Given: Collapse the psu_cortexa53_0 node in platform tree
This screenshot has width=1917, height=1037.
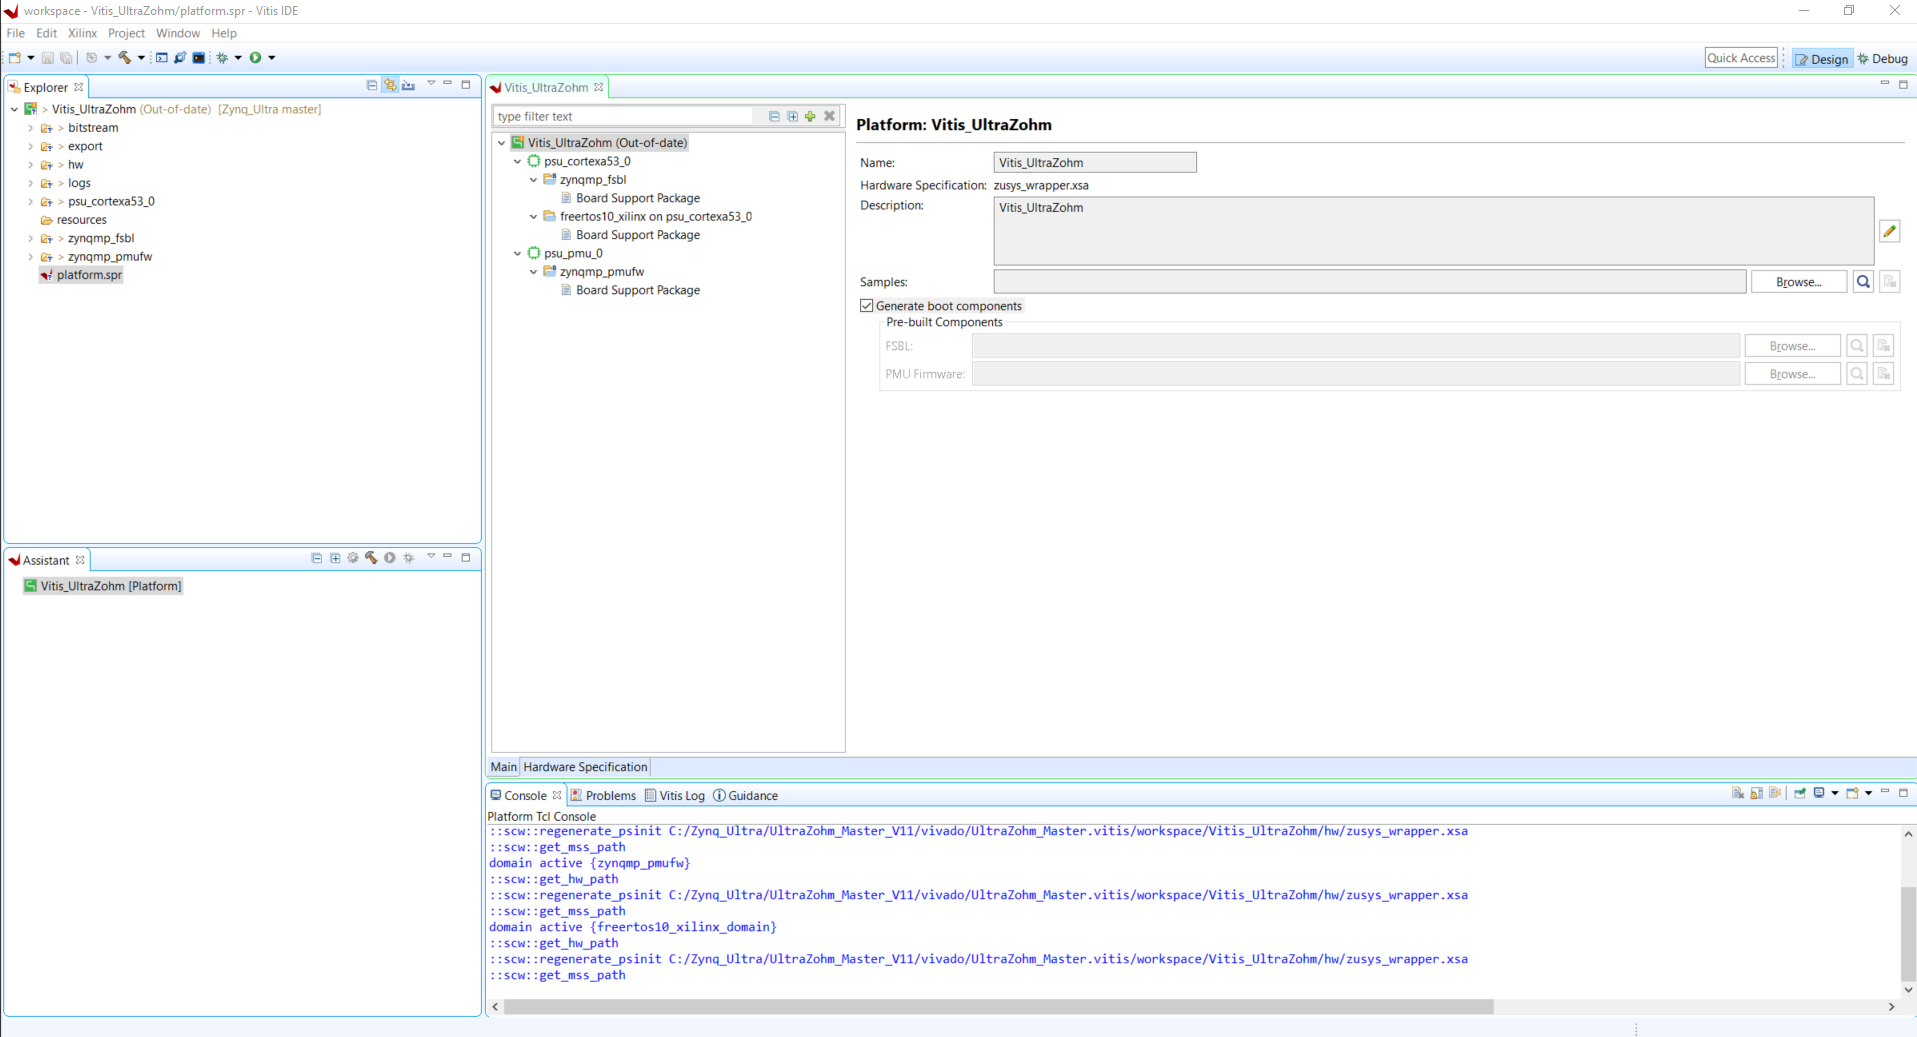Looking at the screenshot, I should (x=518, y=161).
